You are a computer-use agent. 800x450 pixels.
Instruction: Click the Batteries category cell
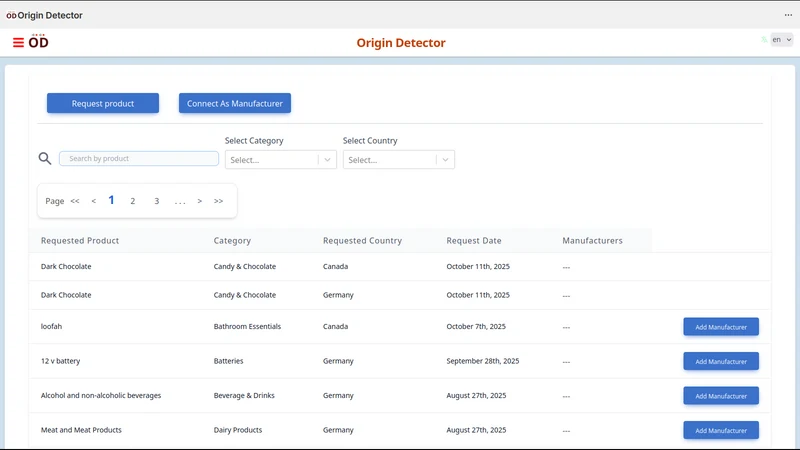pyautogui.click(x=229, y=361)
